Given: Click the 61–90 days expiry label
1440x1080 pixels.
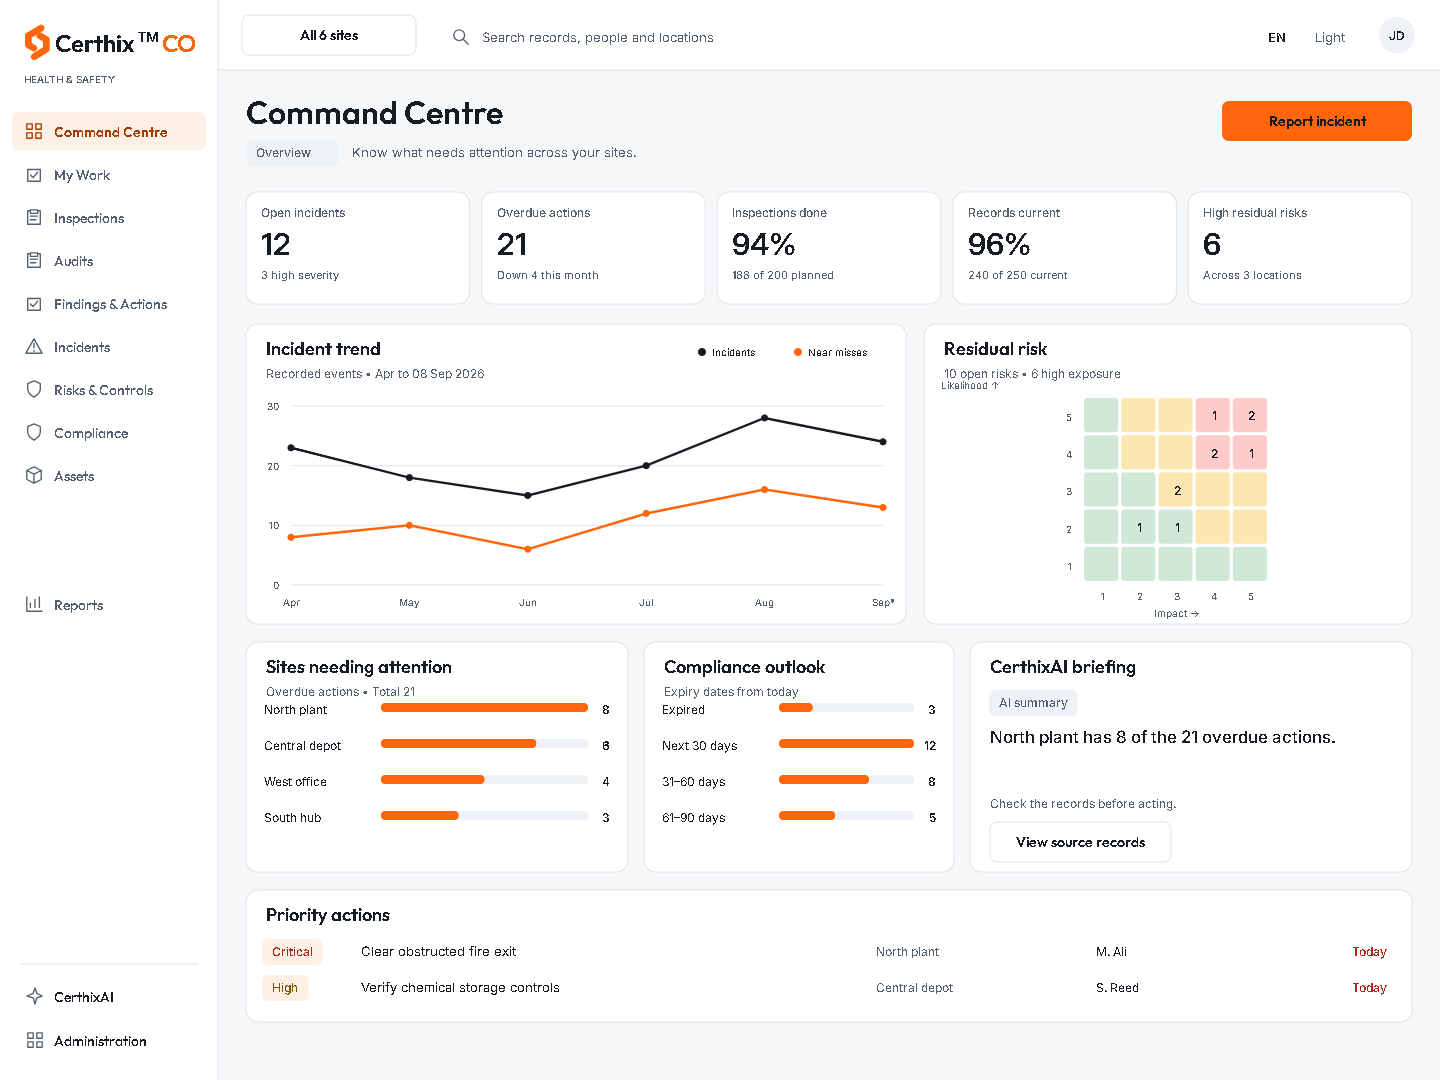Looking at the screenshot, I should [x=694, y=817].
